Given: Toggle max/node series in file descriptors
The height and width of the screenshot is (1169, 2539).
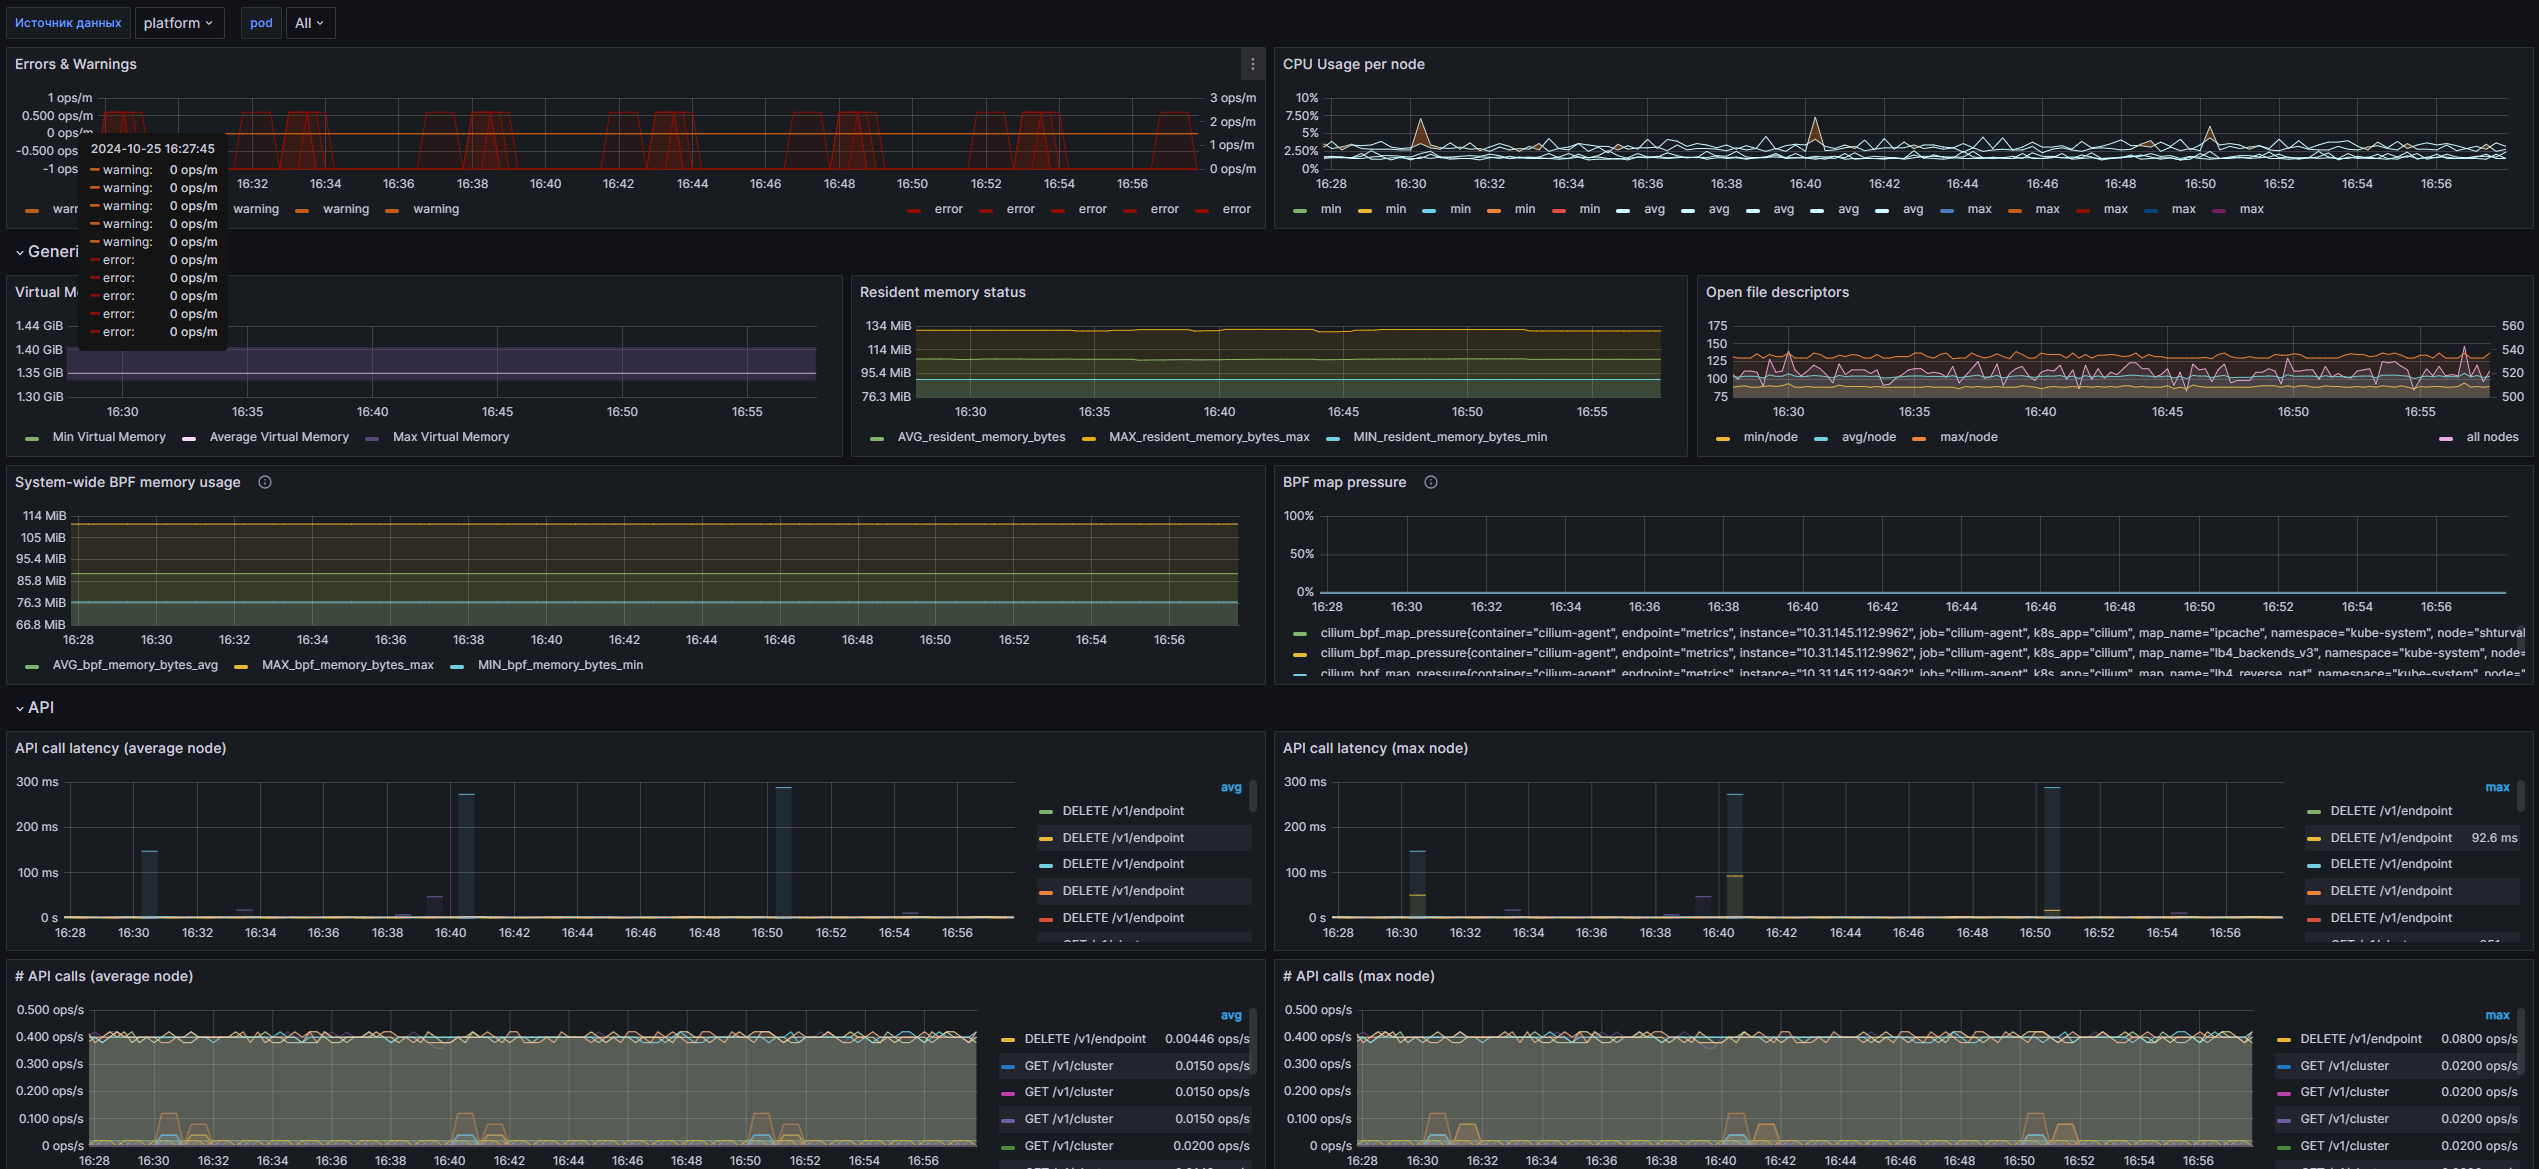Looking at the screenshot, I should coord(1968,437).
